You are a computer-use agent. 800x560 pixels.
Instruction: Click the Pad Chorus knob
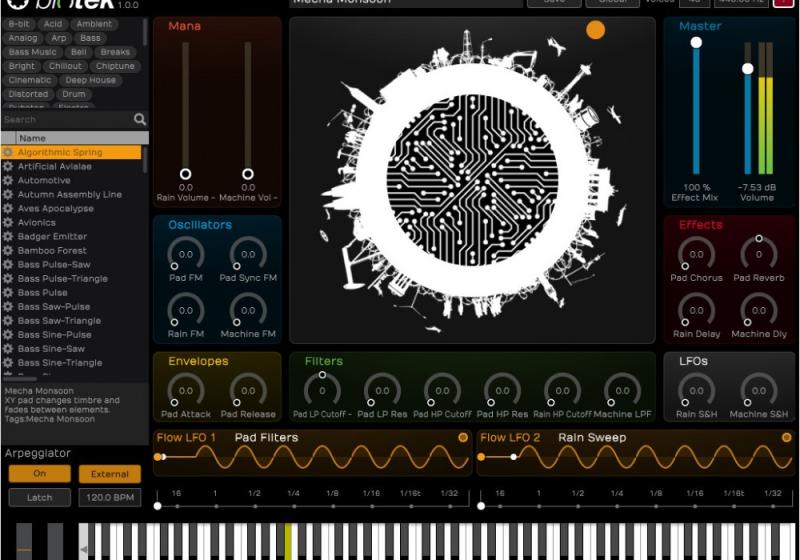(696, 254)
